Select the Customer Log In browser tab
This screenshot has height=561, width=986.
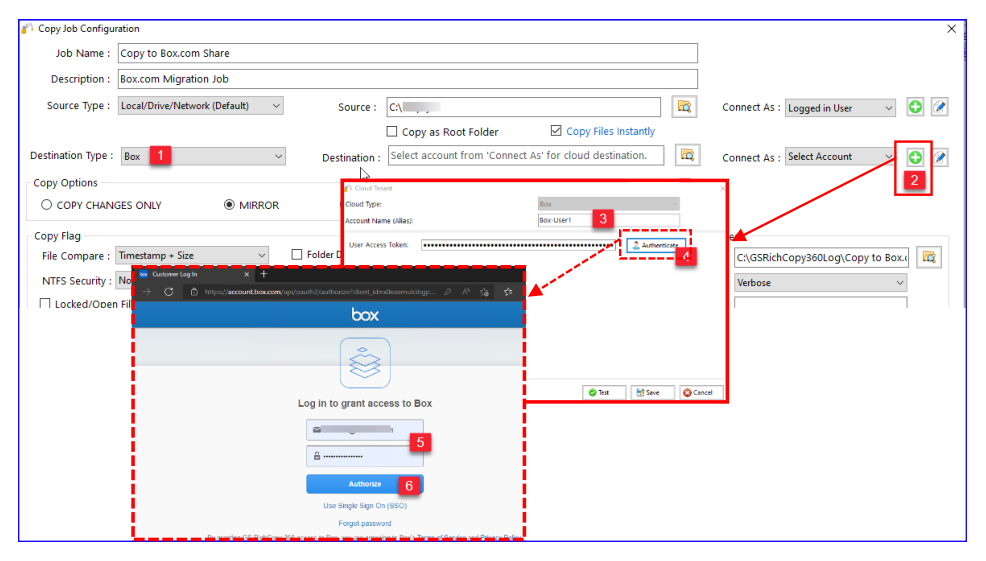coord(195,274)
